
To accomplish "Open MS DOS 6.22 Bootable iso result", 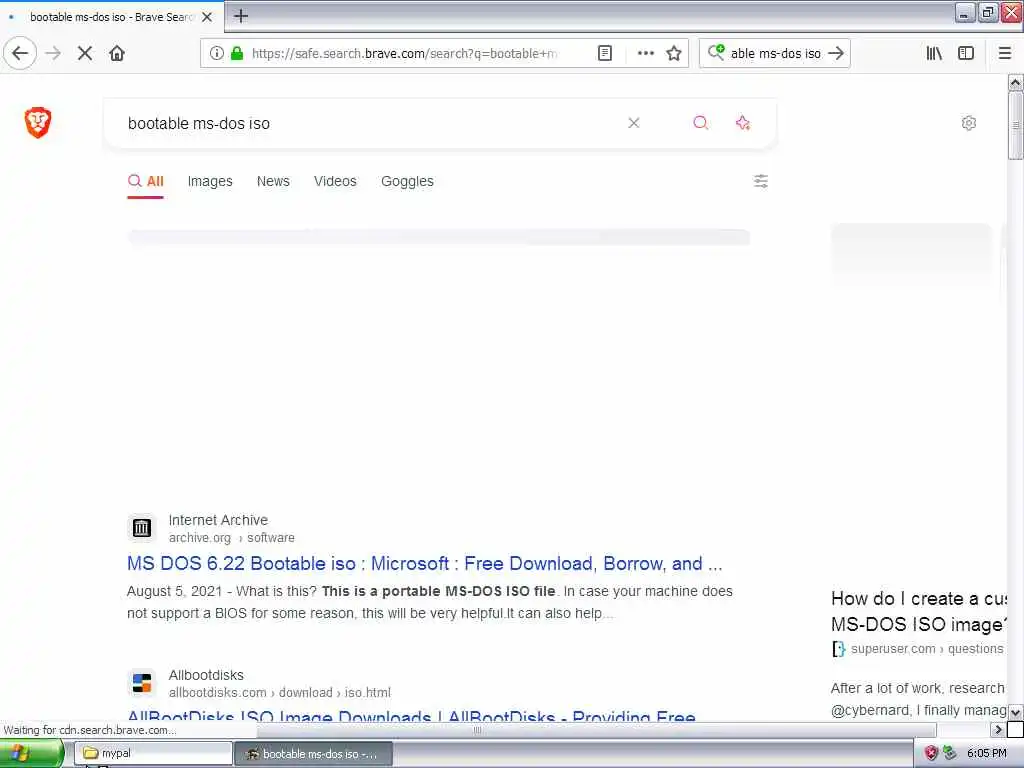I will 424,564.
